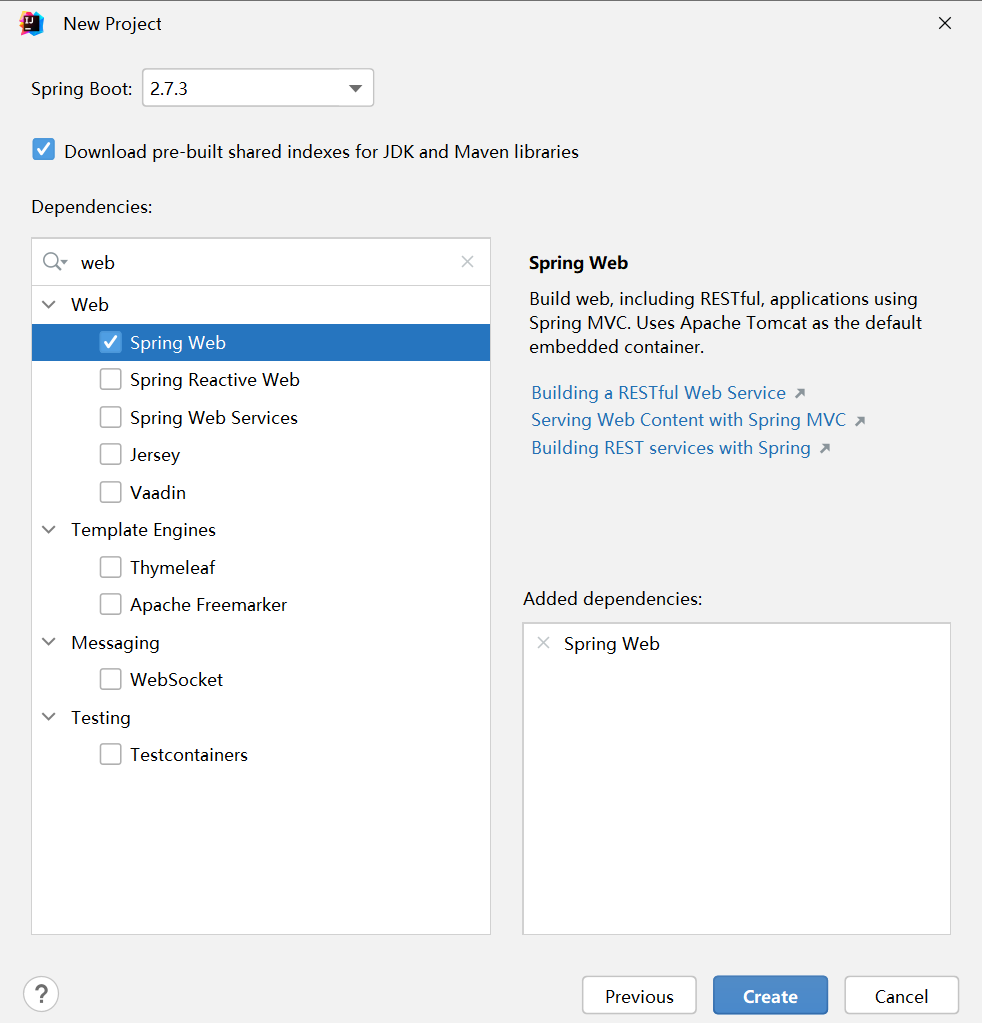
Task: Select the Spring Reactive Web label
Action: pos(215,380)
